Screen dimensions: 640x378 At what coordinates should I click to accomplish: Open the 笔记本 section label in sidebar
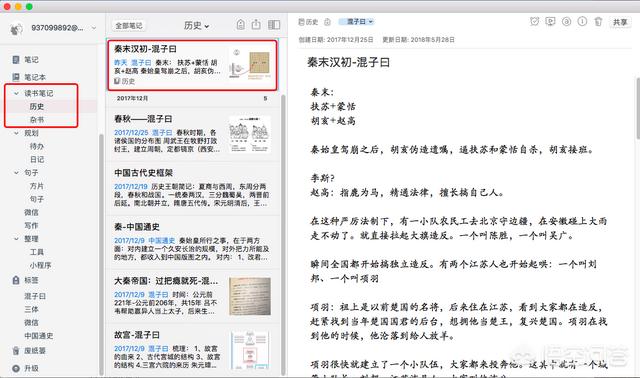35,77
